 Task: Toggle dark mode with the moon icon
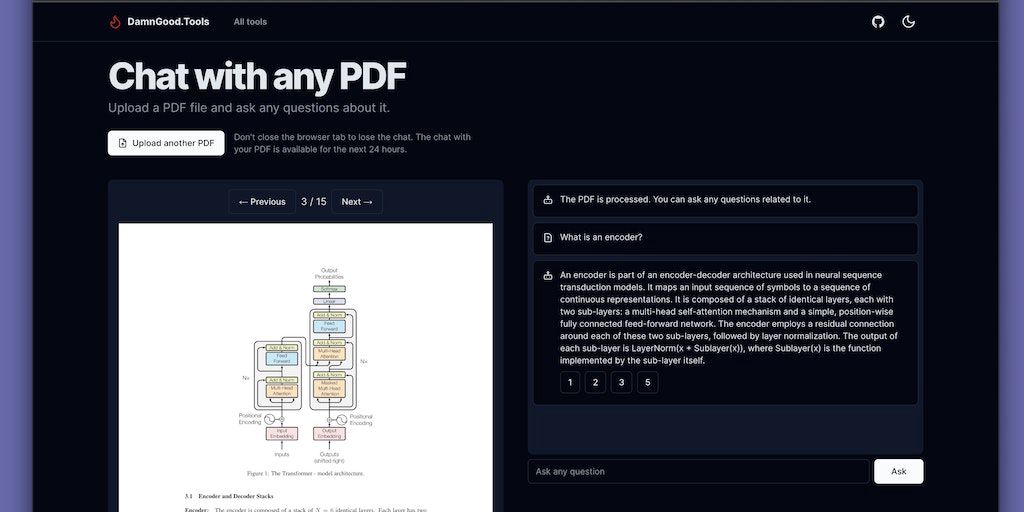pyautogui.click(x=908, y=22)
